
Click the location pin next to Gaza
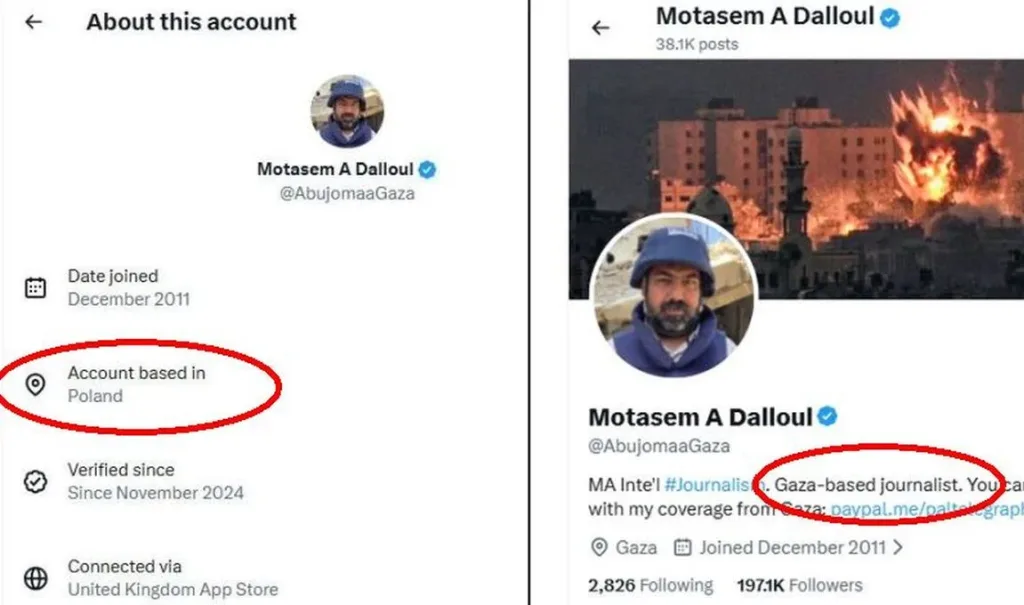[x=599, y=547]
